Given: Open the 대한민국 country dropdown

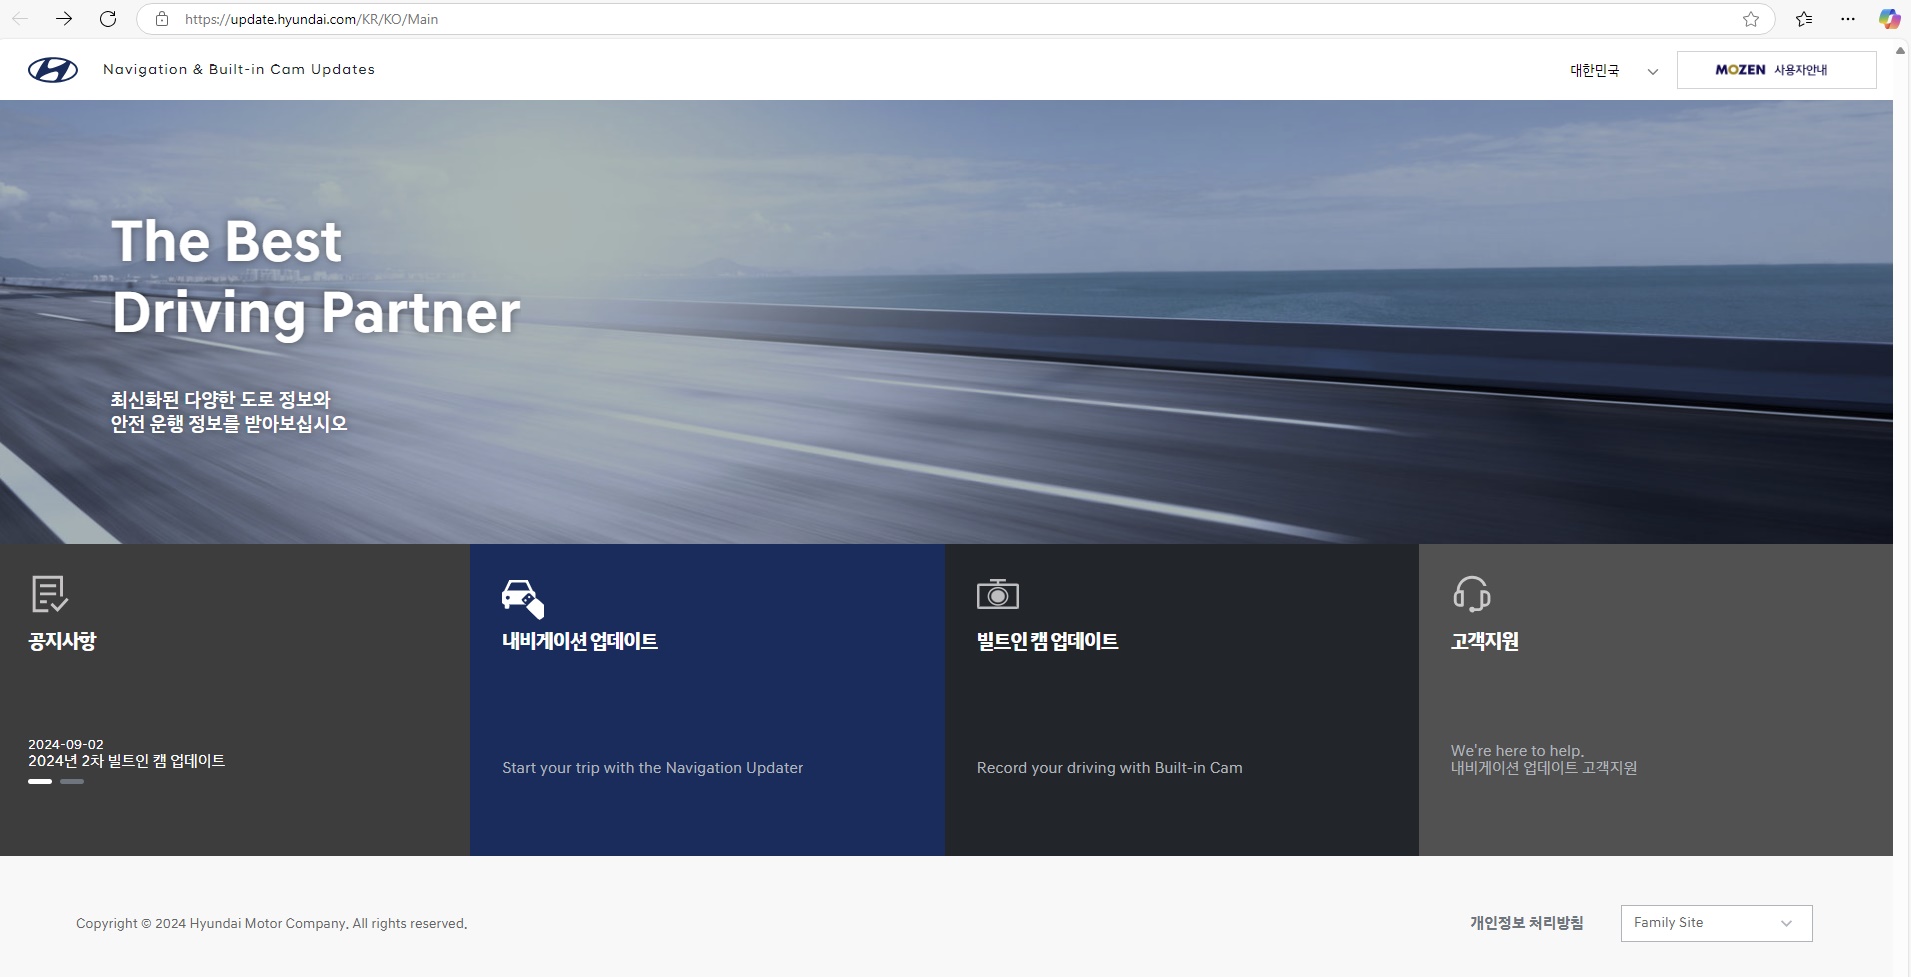Looking at the screenshot, I should [1613, 71].
